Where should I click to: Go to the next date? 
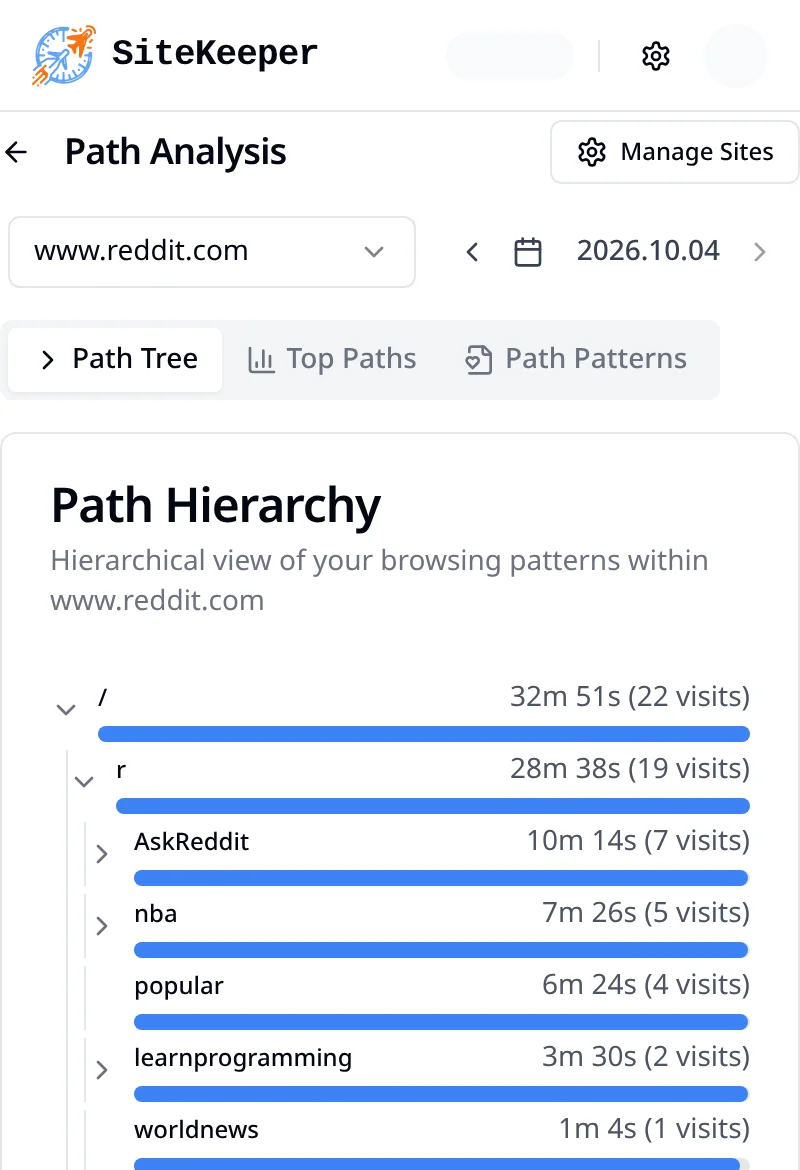[x=760, y=252]
